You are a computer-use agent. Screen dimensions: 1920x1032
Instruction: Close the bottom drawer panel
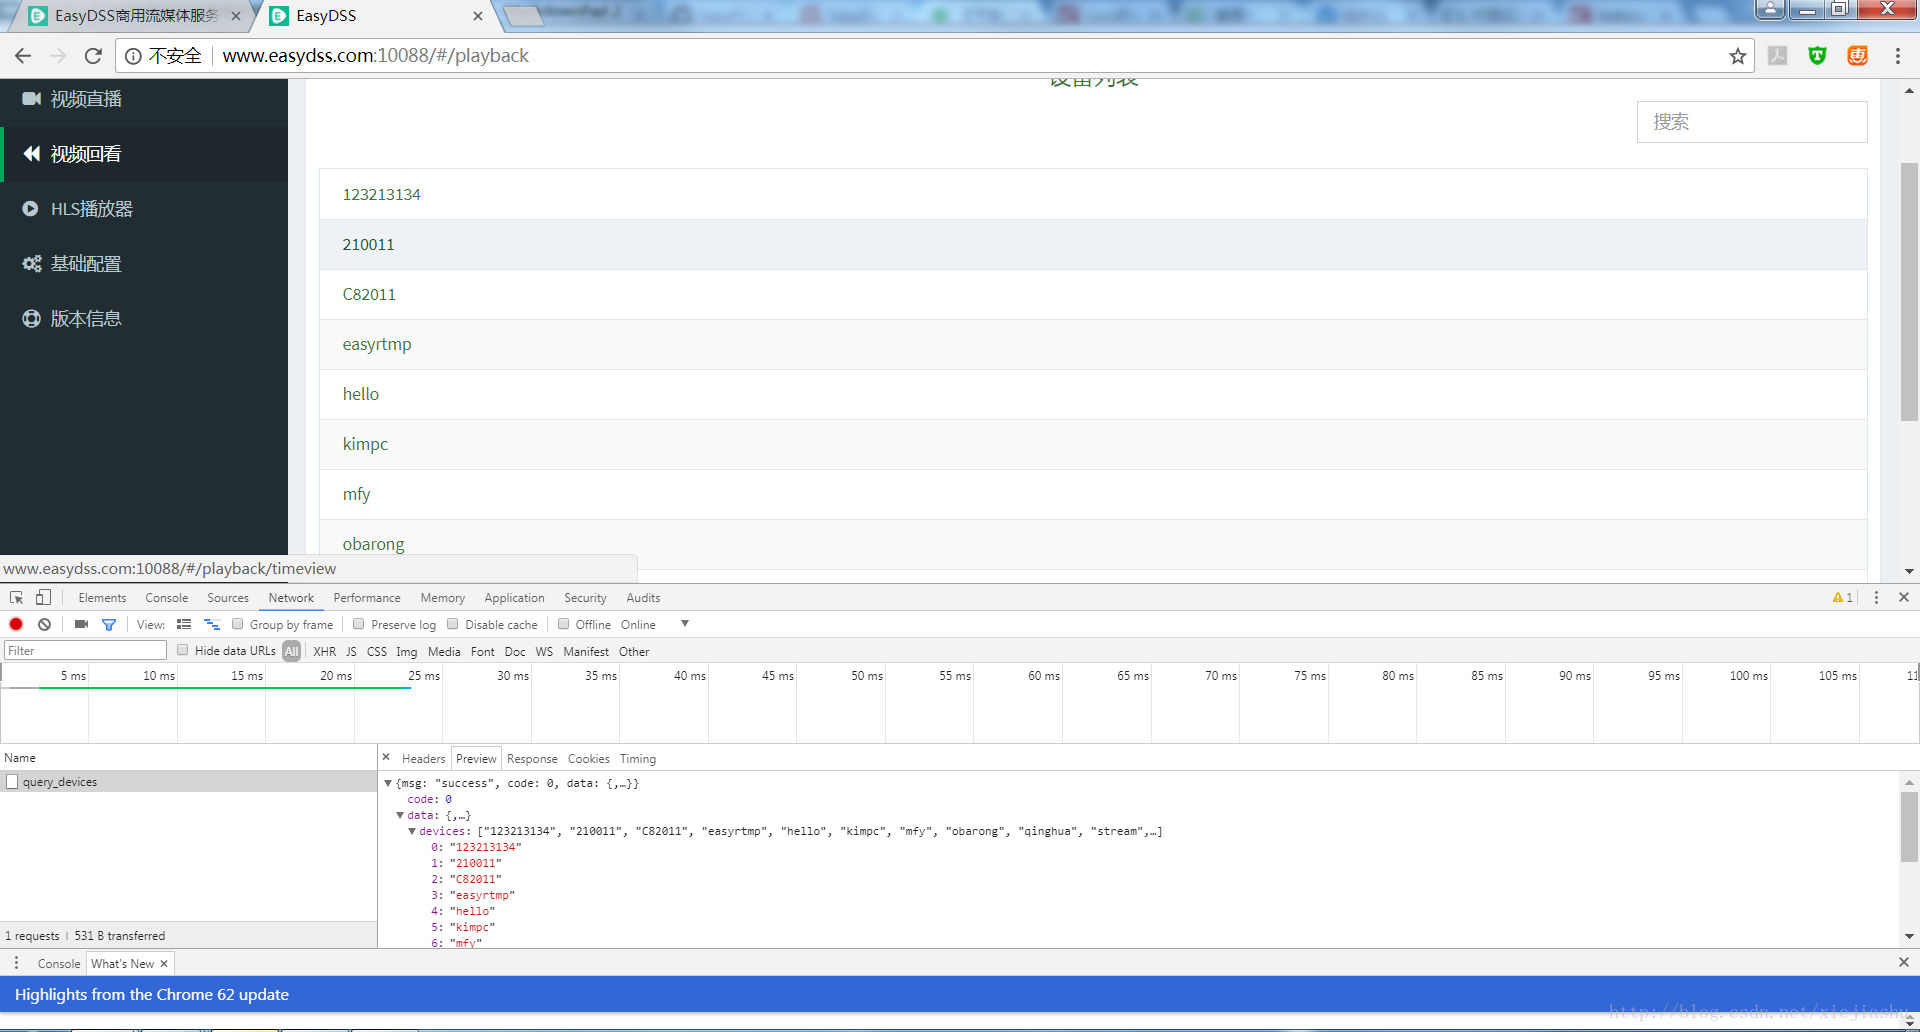pos(1904,962)
